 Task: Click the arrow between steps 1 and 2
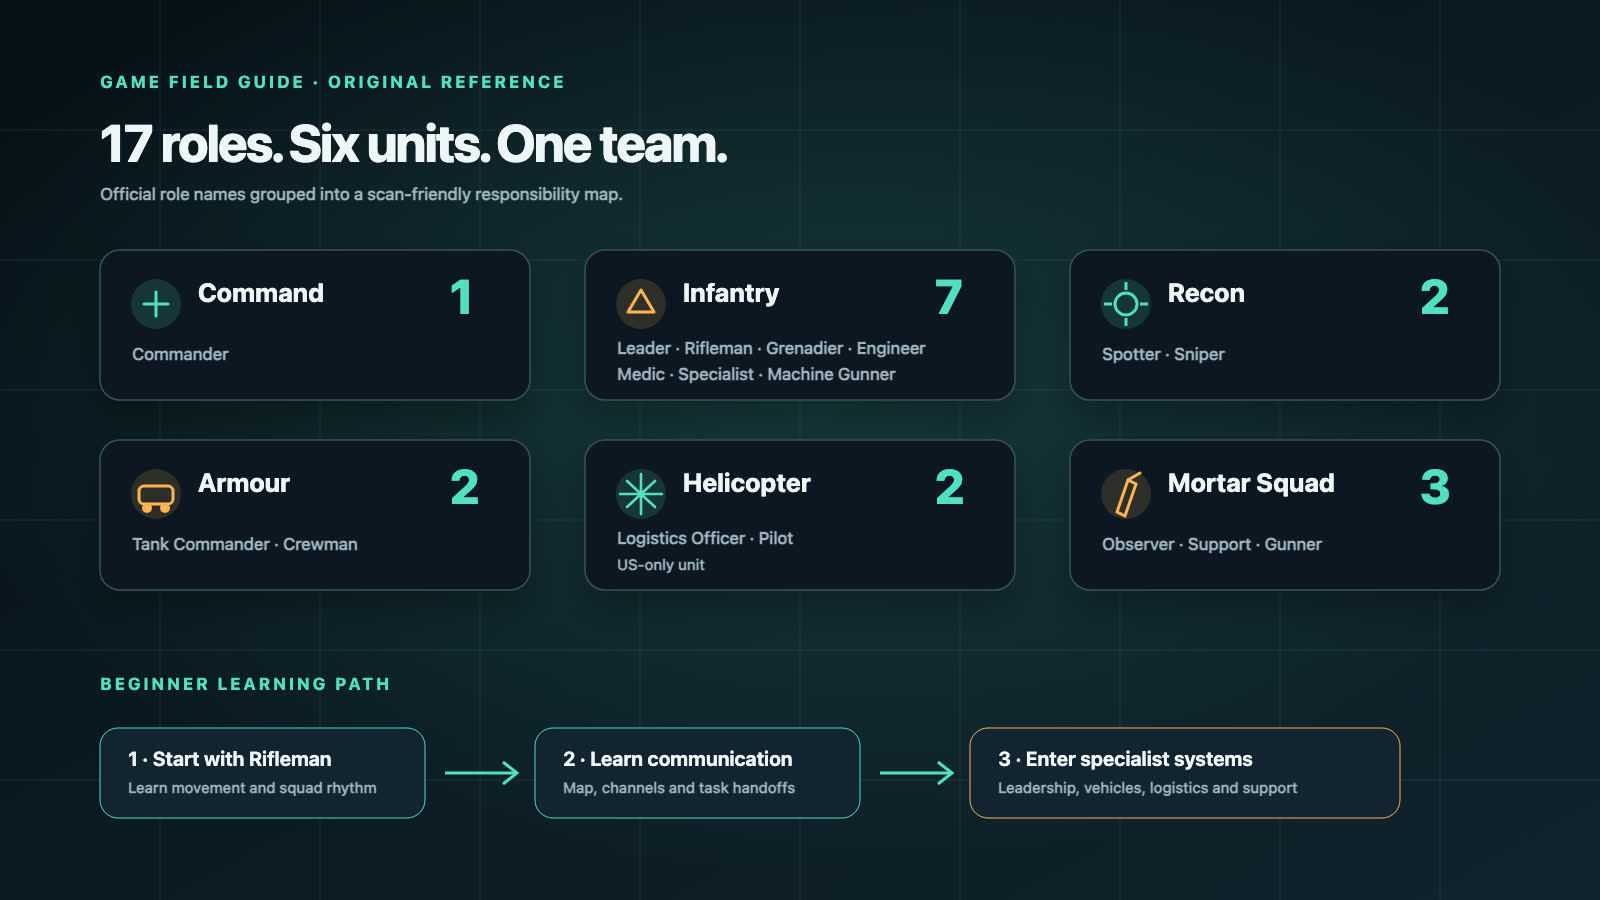click(482, 773)
